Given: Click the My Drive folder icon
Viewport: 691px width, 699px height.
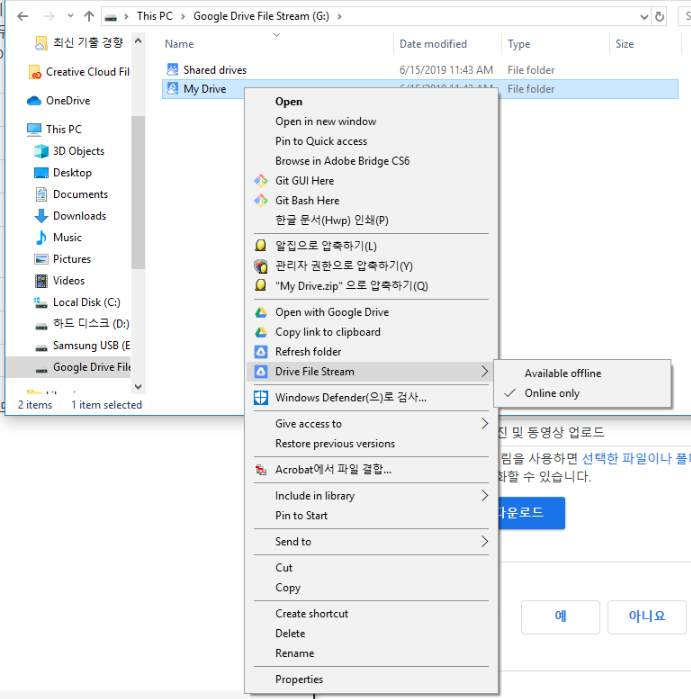Looking at the screenshot, I should coord(172,89).
